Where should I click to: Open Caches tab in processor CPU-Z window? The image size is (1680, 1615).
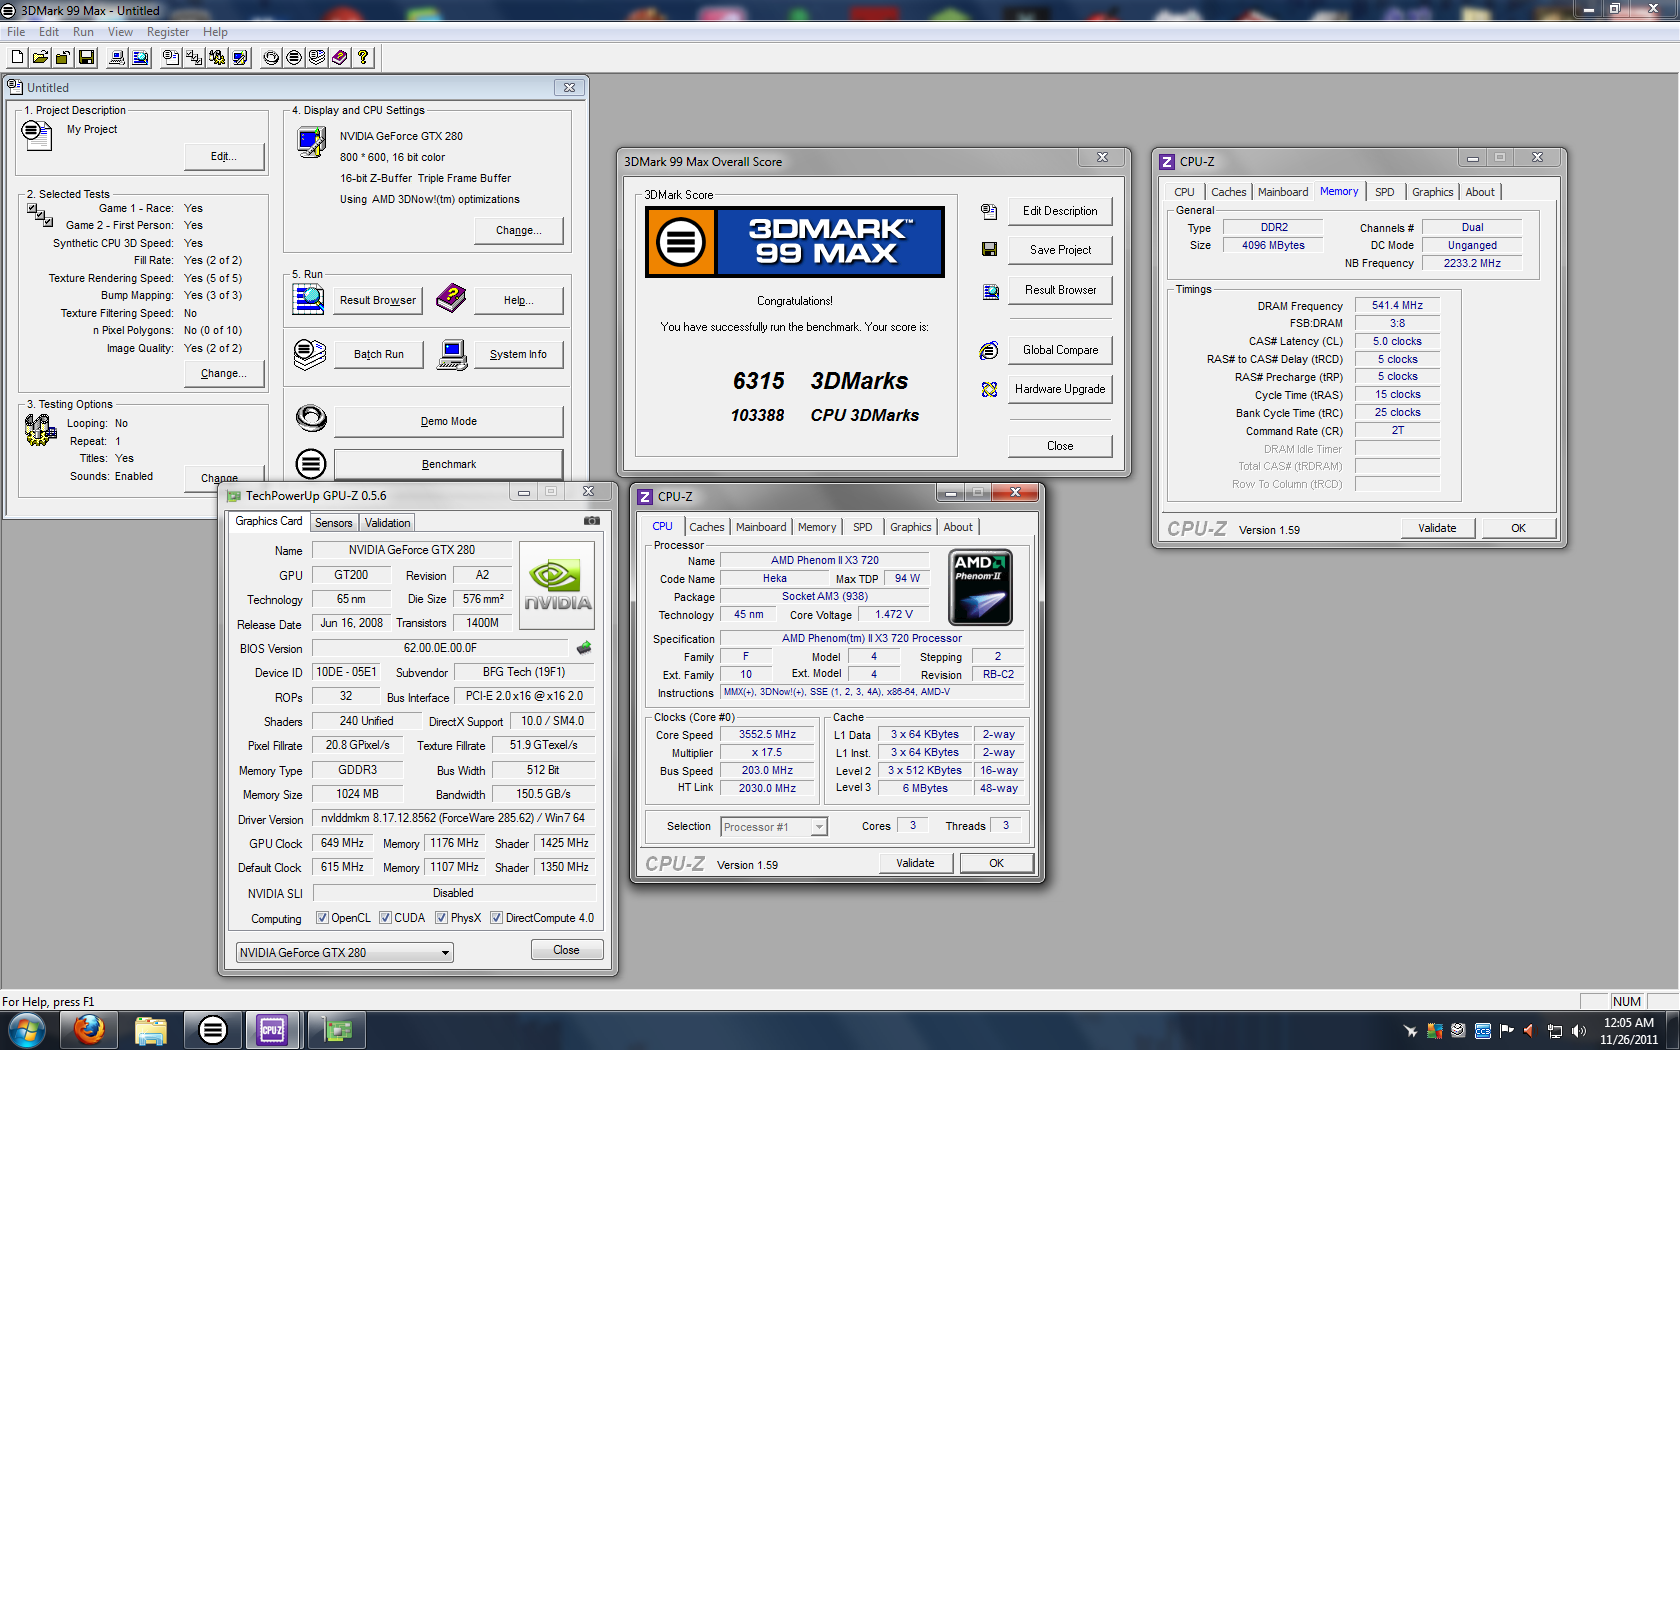point(707,527)
